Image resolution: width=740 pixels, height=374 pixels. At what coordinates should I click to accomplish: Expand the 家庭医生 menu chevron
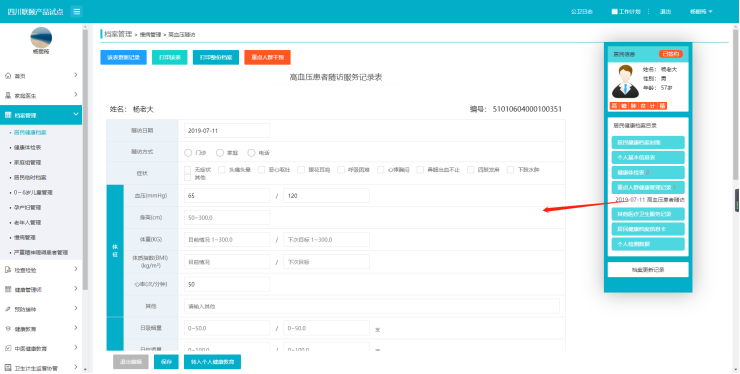[x=76, y=95]
